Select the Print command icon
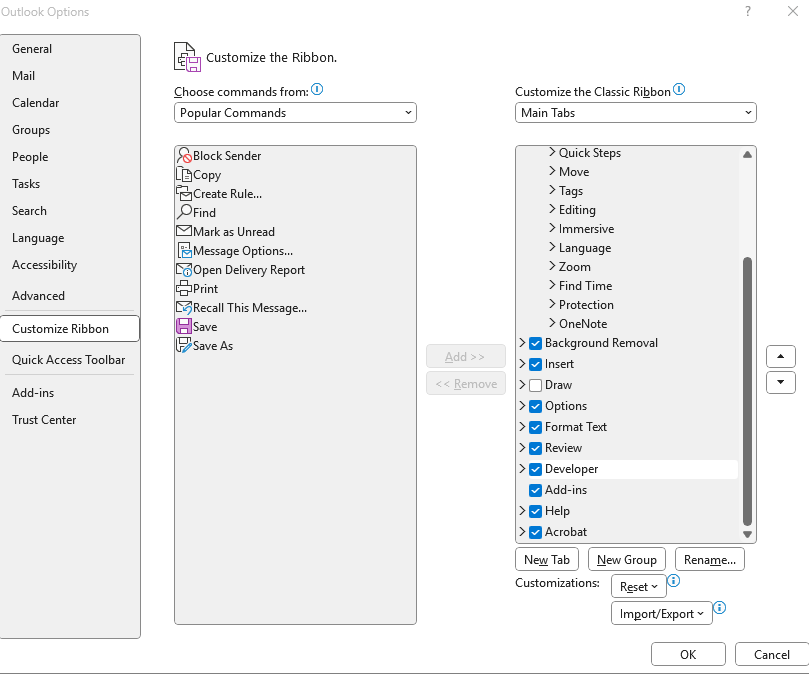This screenshot has width=809, height=674. (185, 288)
